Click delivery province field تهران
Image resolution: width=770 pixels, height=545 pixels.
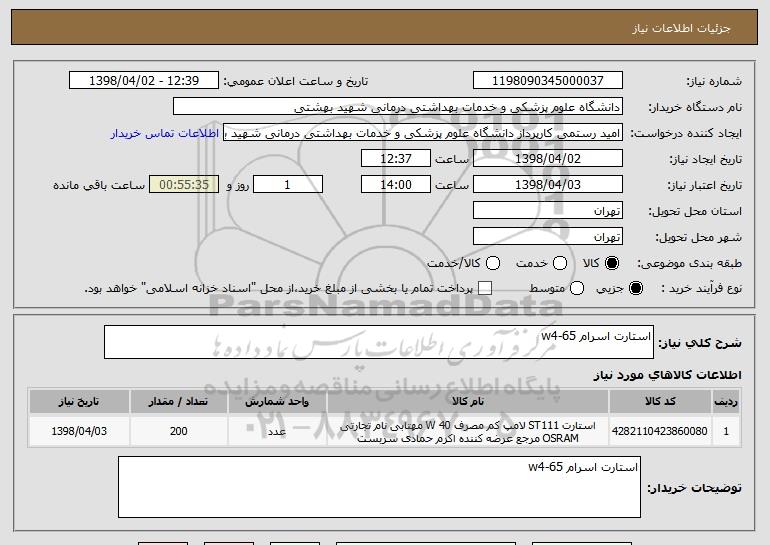click(x=548, y=210)
